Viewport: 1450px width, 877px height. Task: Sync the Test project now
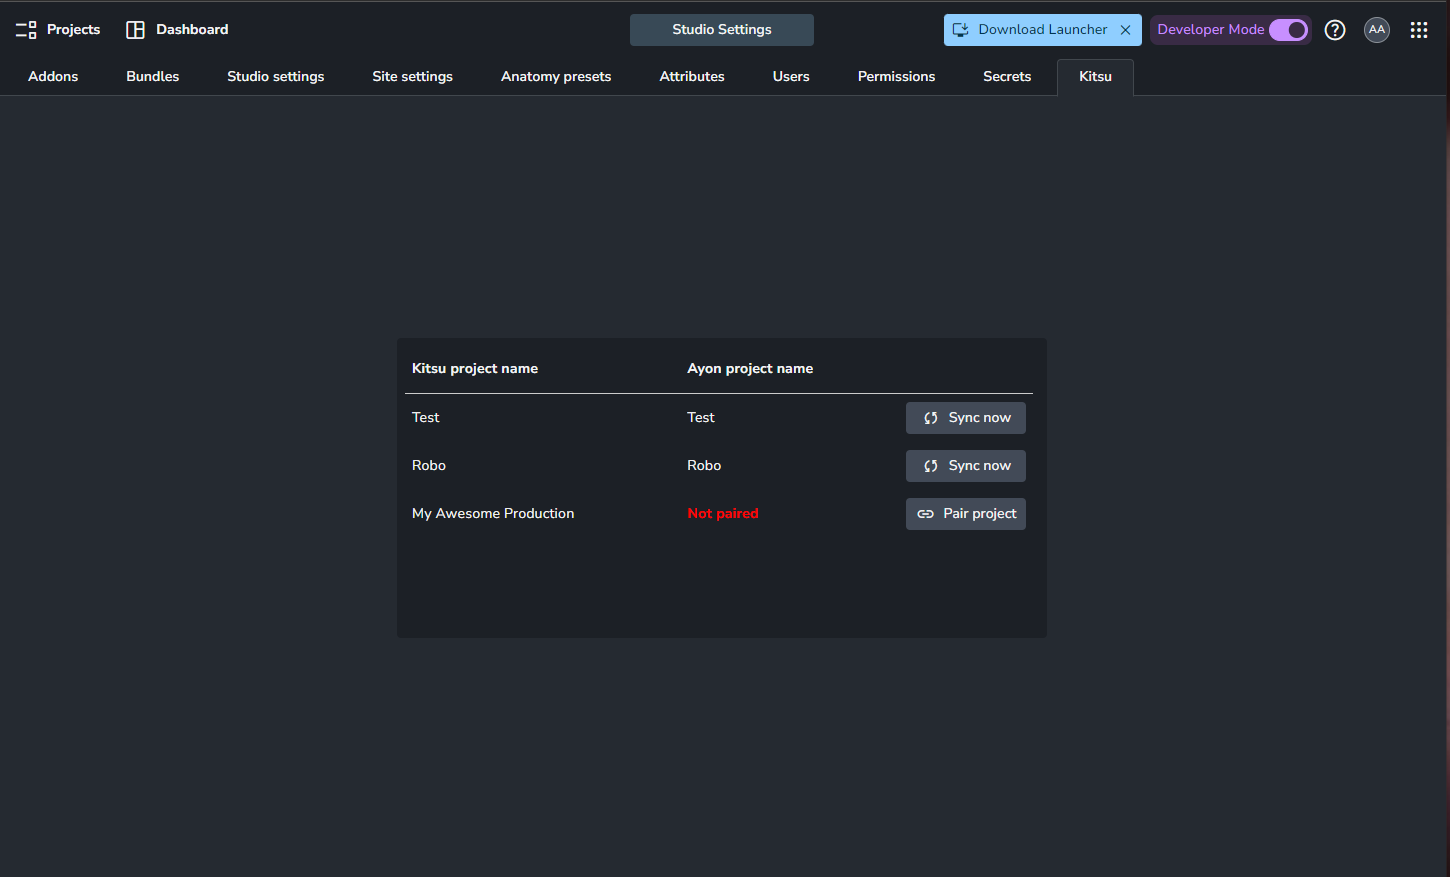966,418
